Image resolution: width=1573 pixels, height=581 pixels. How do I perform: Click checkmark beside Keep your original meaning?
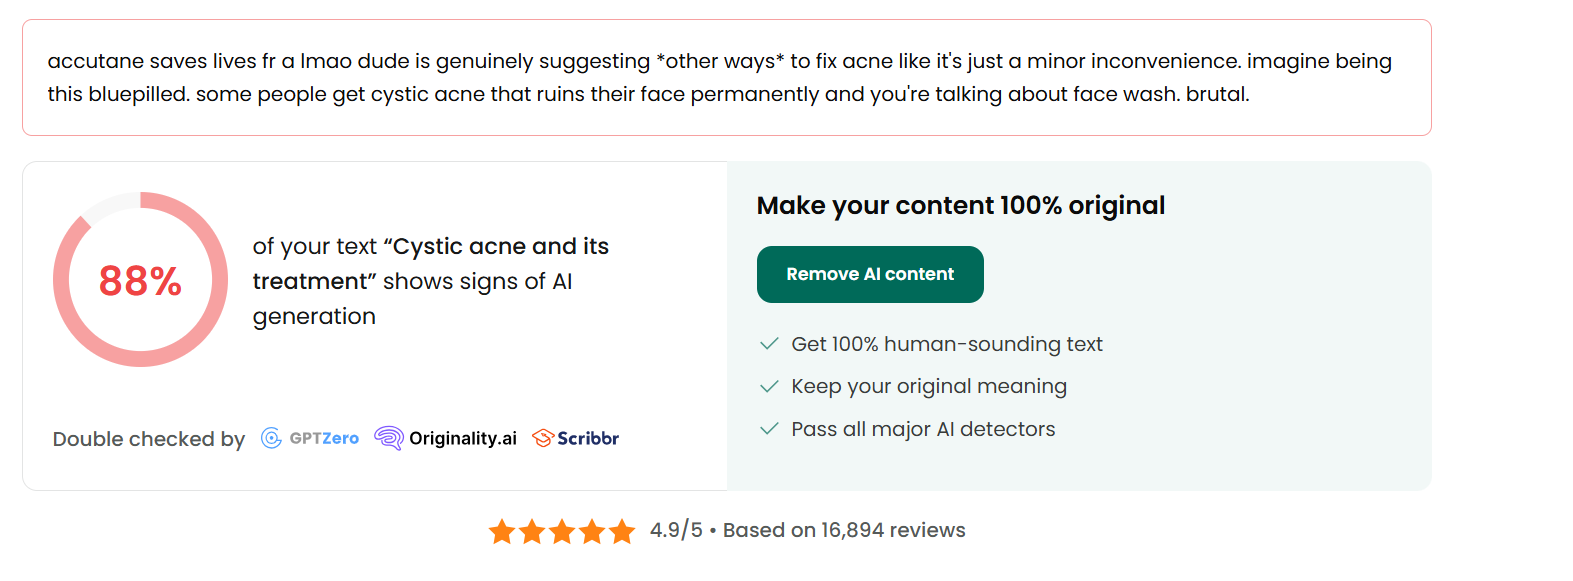point(769,386)
